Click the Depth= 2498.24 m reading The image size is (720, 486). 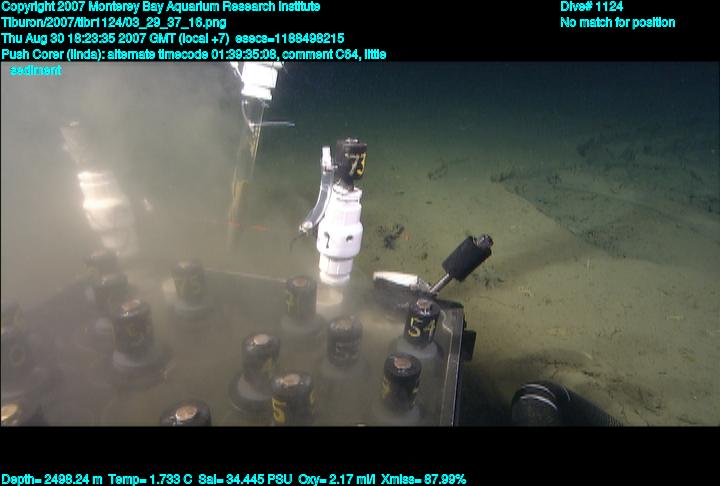pos(52,479)
